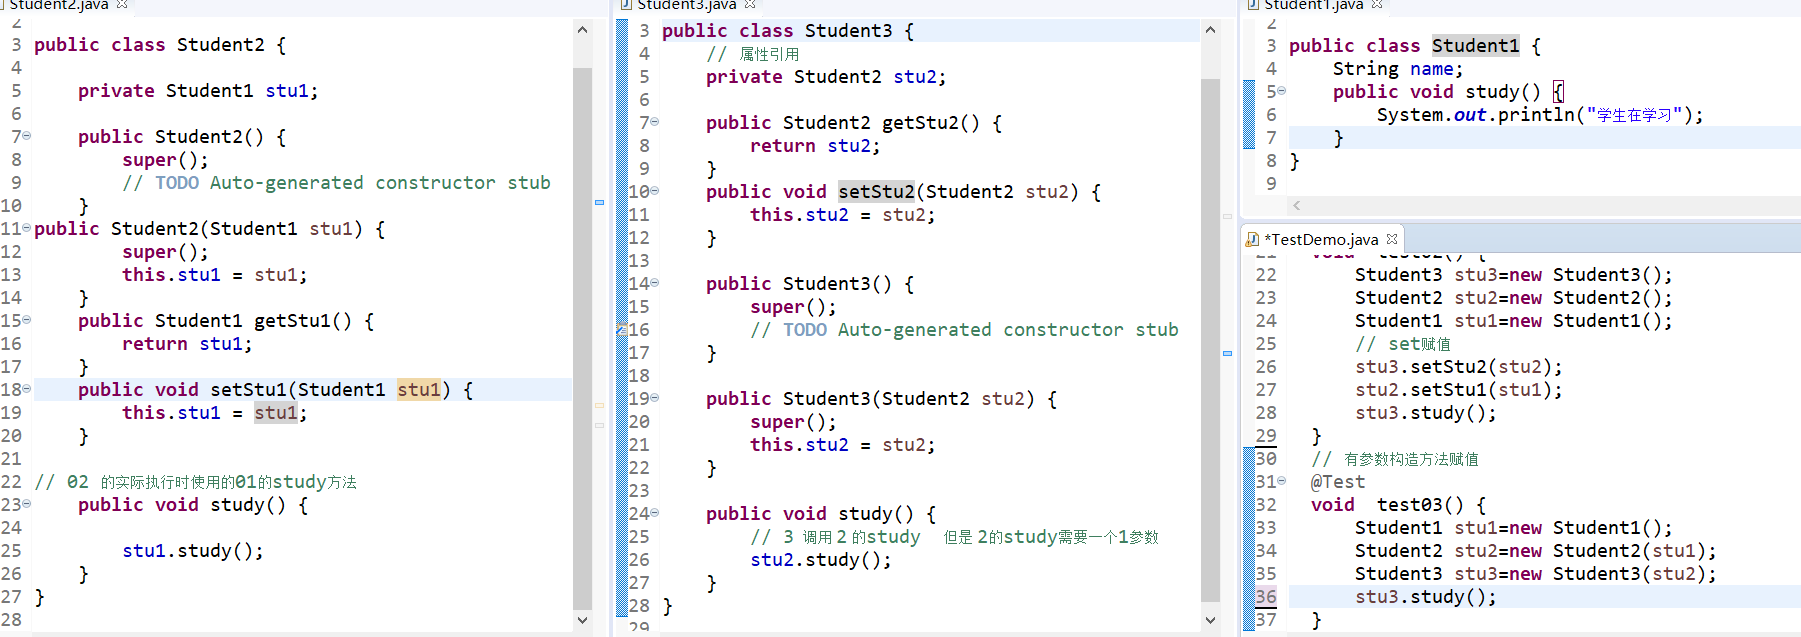Screen dimensions: 1801x637
Task: Close the Student1.java editor tab
Action: click(1377, 5)
